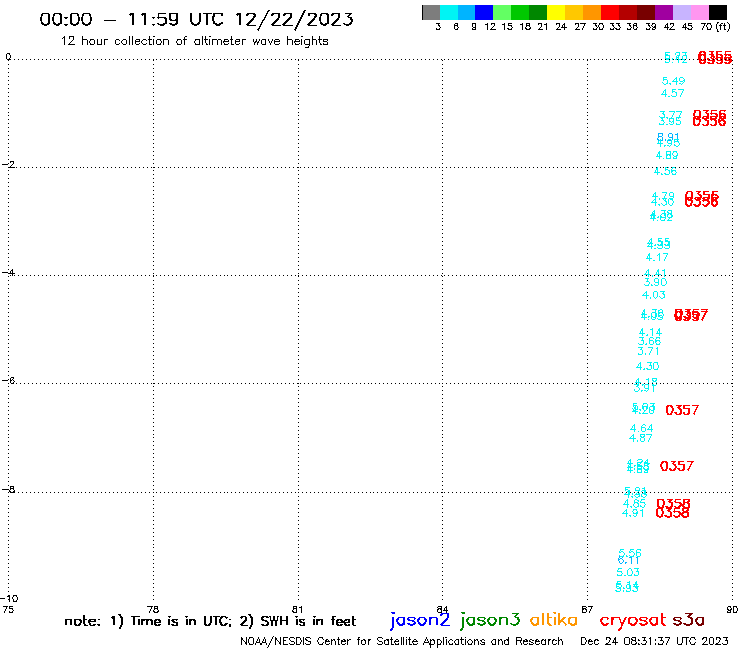Select the wave height reading '4.65'

[634, 504]
